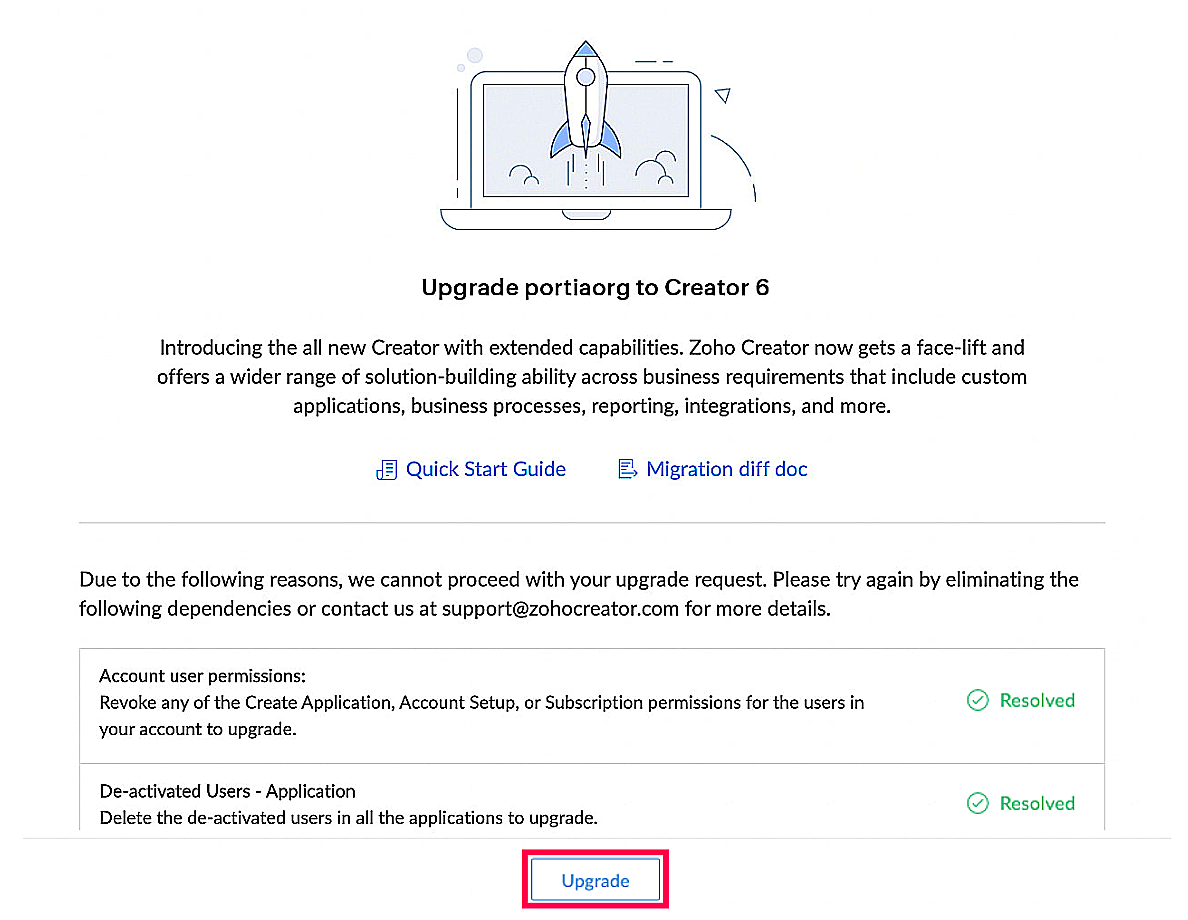
Task: Click the De-activated Users - Application heading
Action: coord(227,791)
